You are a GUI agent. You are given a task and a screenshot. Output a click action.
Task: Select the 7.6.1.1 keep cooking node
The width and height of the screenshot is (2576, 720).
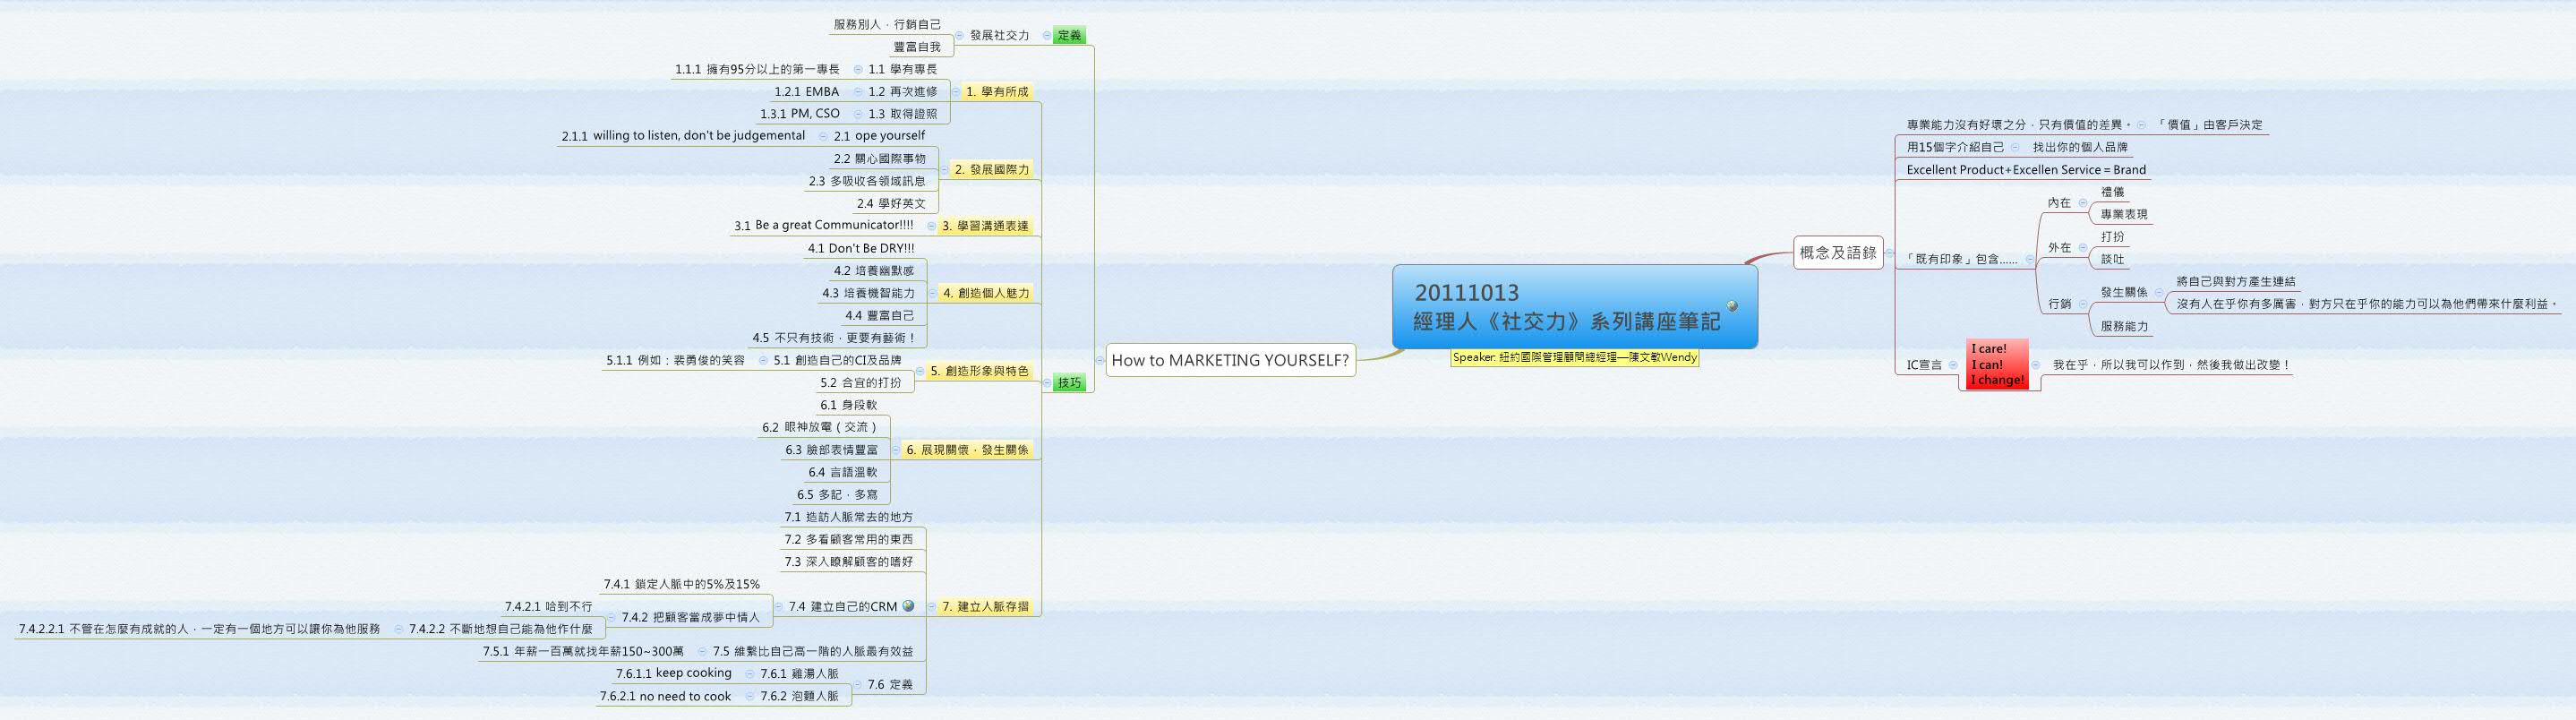674,674
